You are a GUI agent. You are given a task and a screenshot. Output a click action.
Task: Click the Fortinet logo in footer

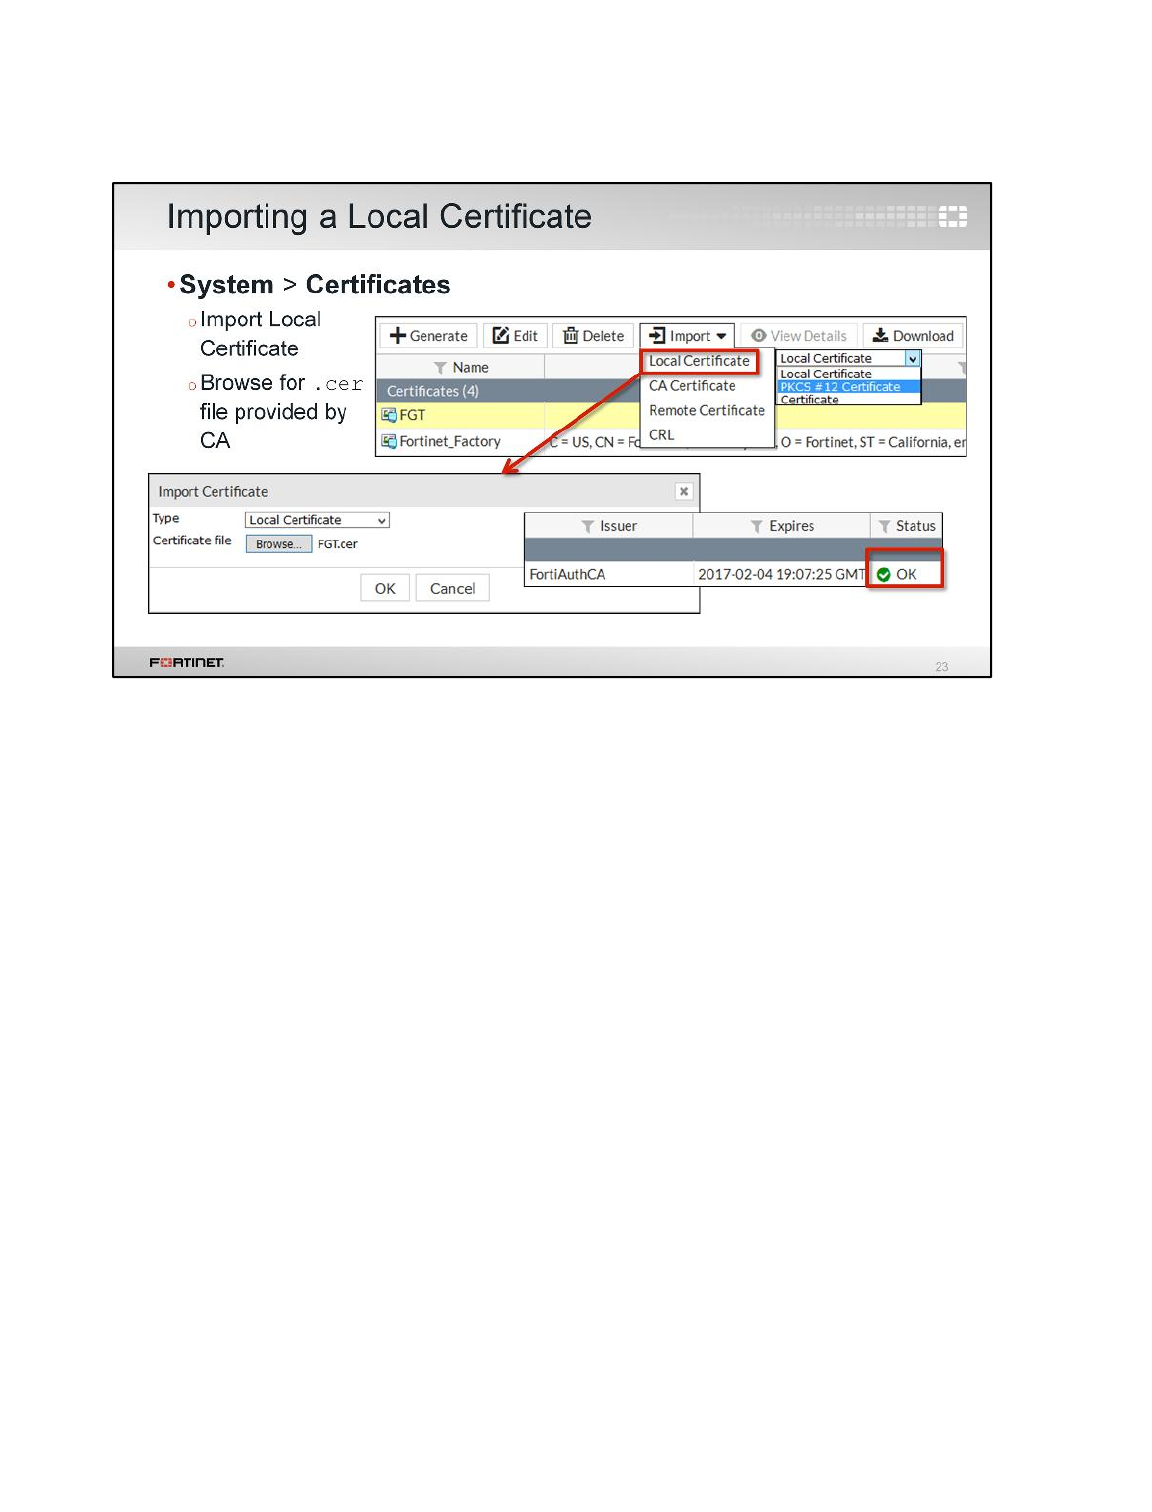pos(187,662)
